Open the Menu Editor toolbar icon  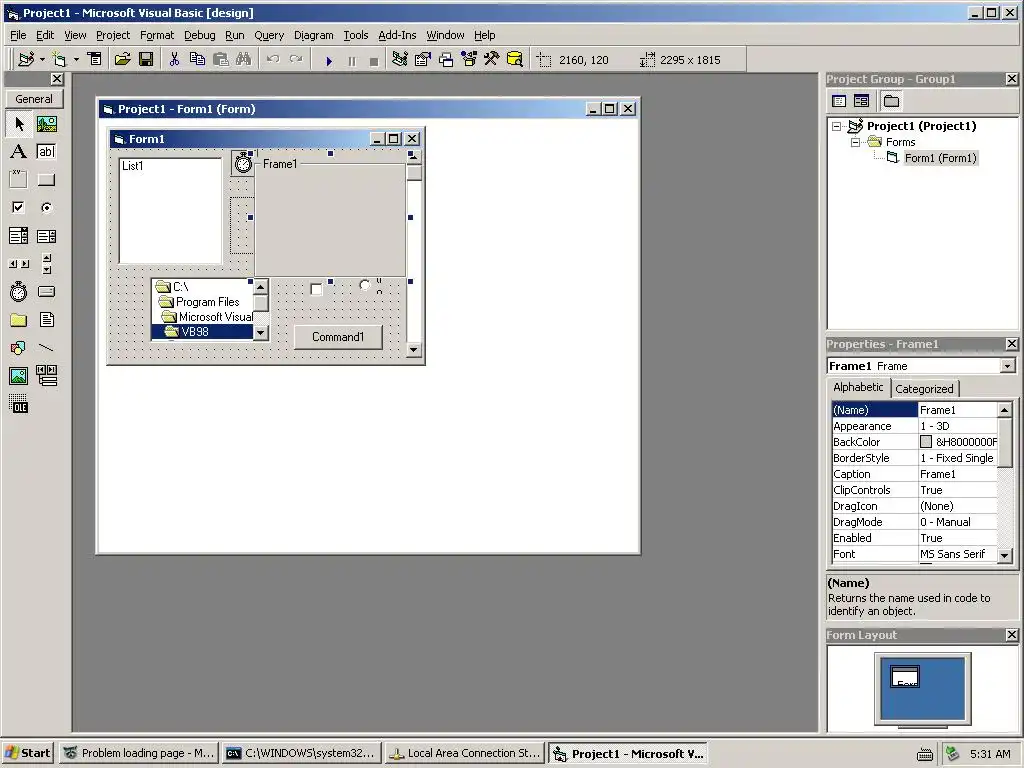[95, 59]
